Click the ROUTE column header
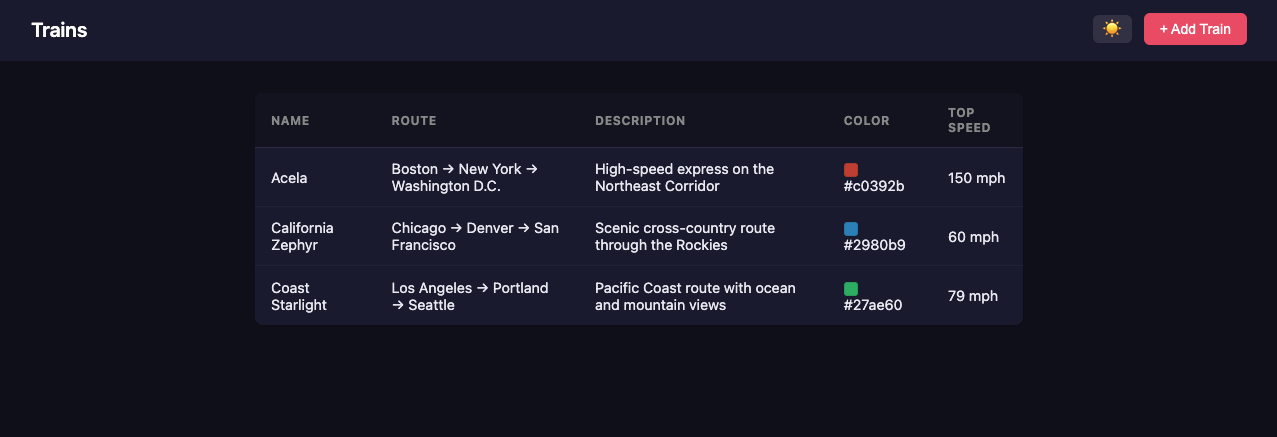 [414, 121]
